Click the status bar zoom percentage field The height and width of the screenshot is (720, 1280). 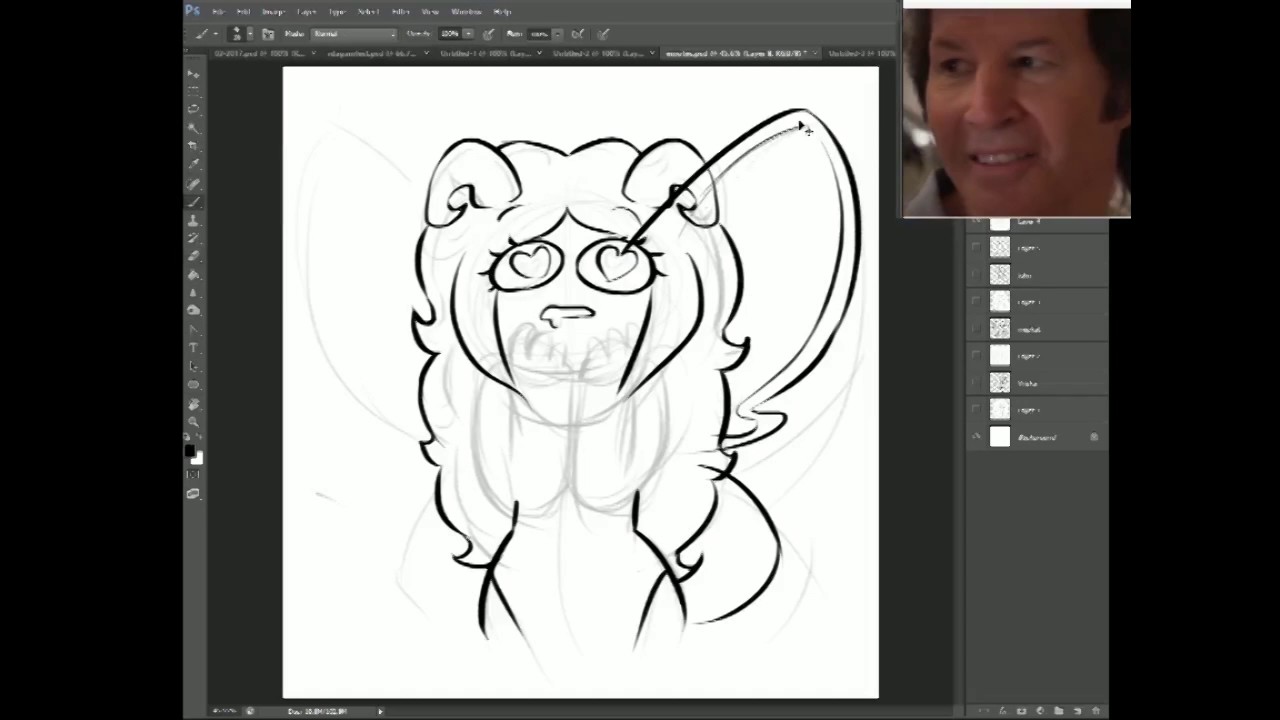pos(222,711)
